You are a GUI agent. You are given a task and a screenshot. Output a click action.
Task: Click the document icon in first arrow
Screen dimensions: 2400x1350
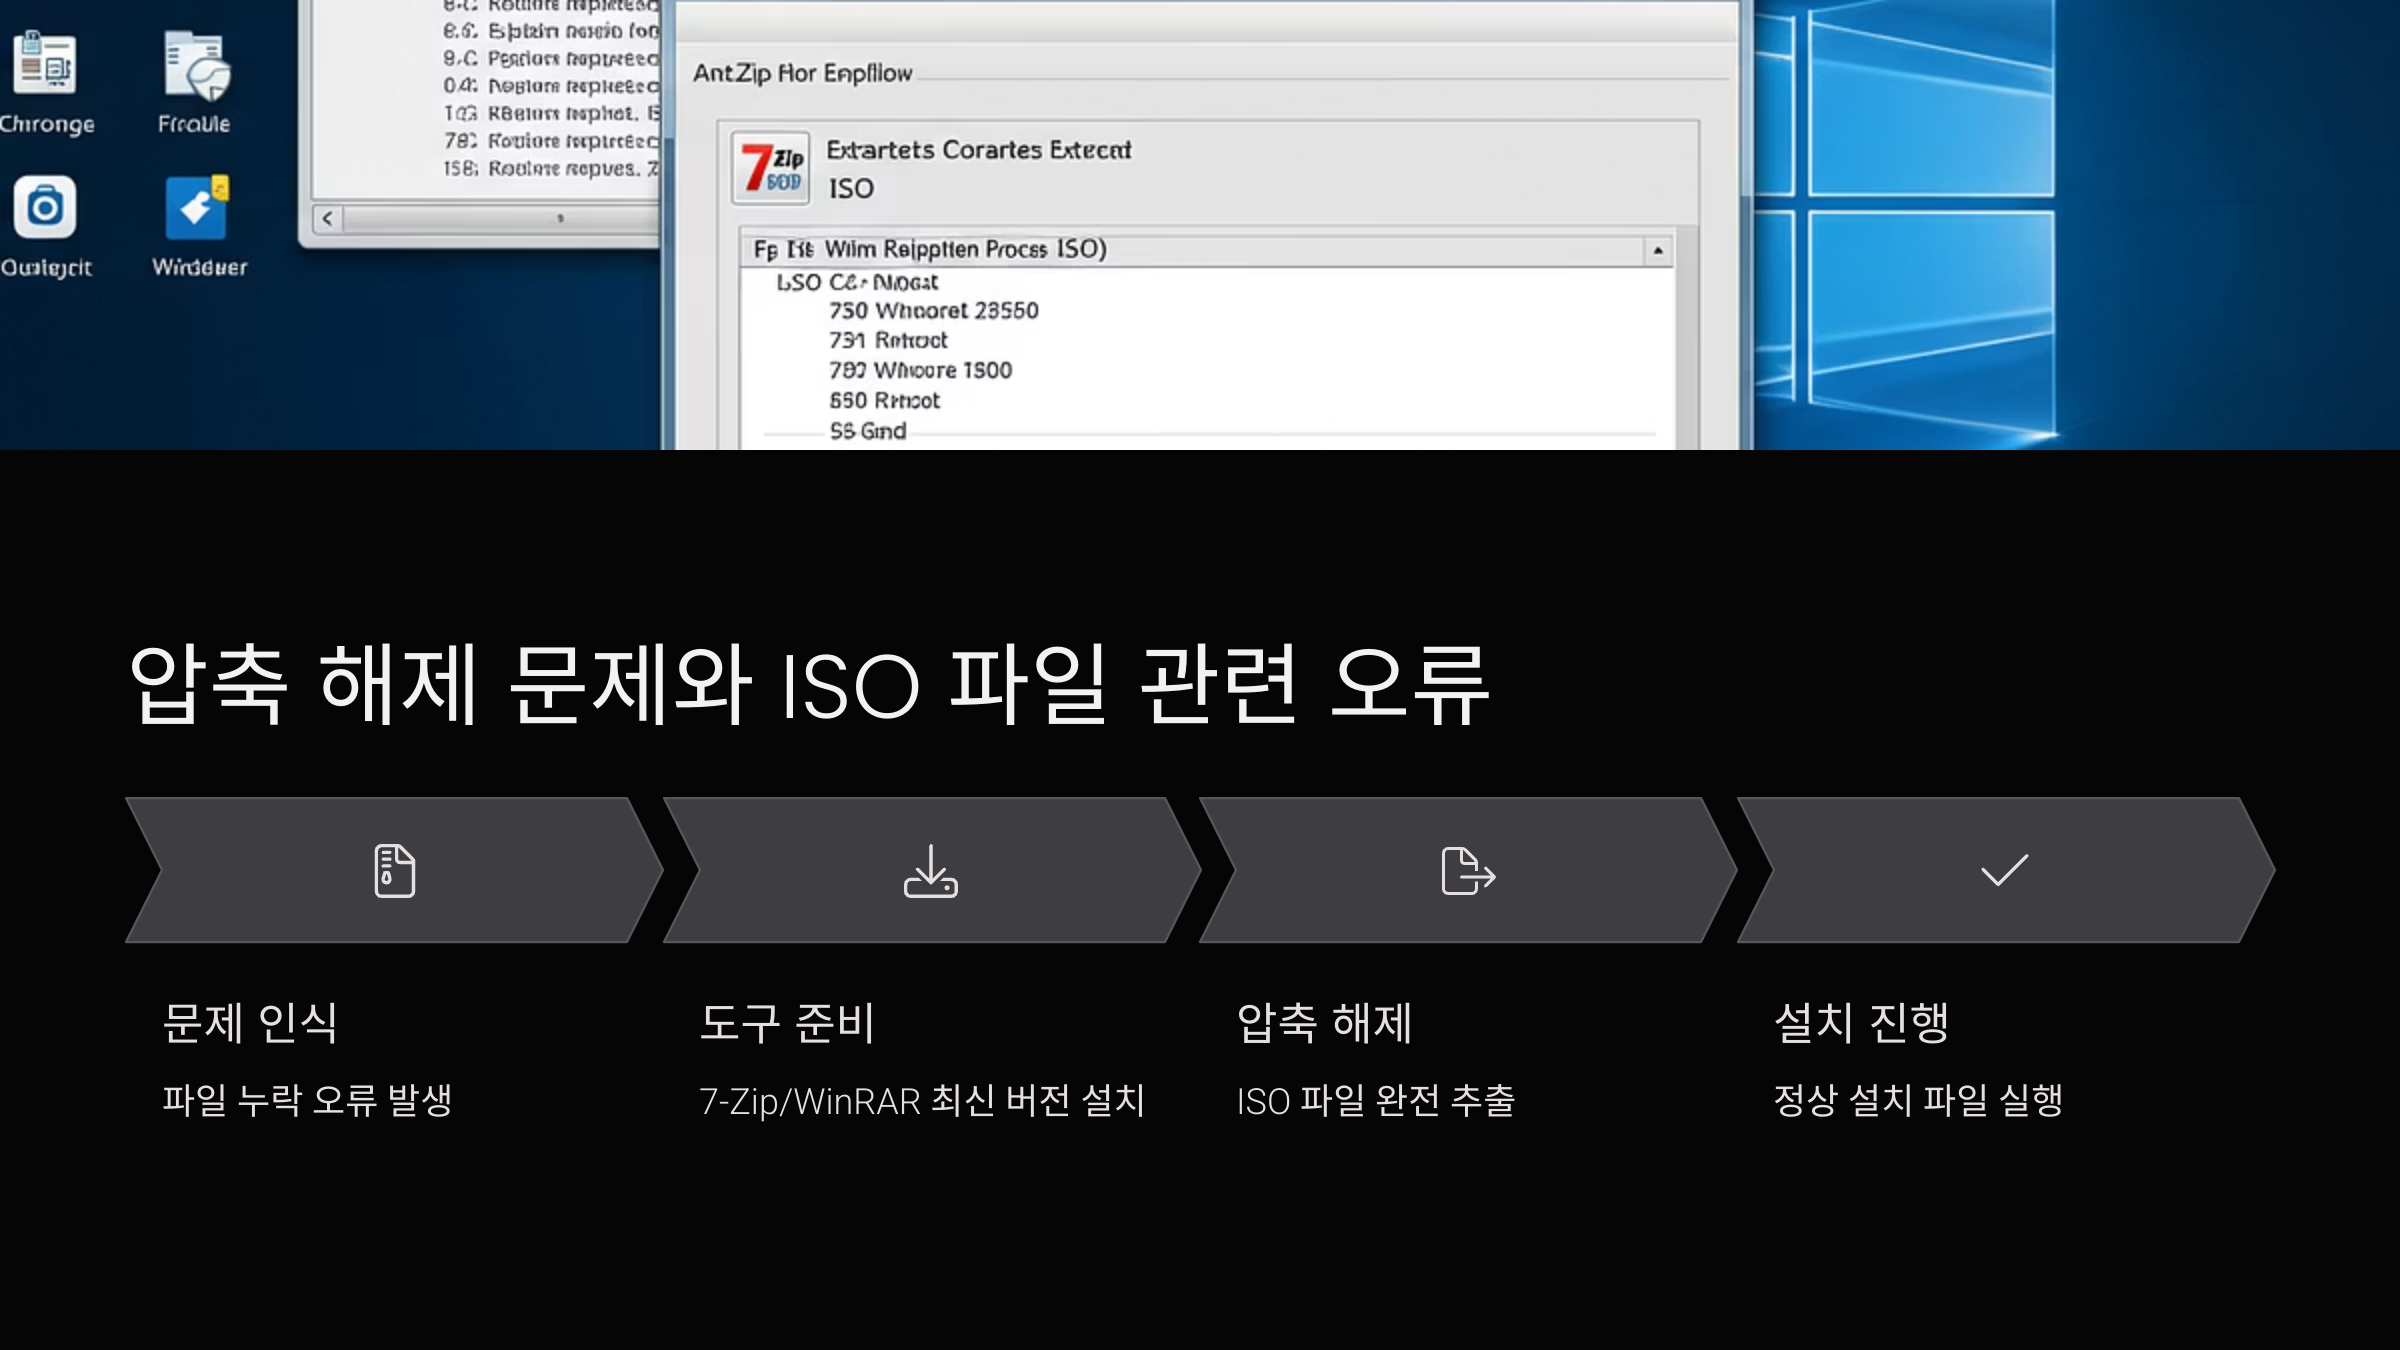coord(394,870)
